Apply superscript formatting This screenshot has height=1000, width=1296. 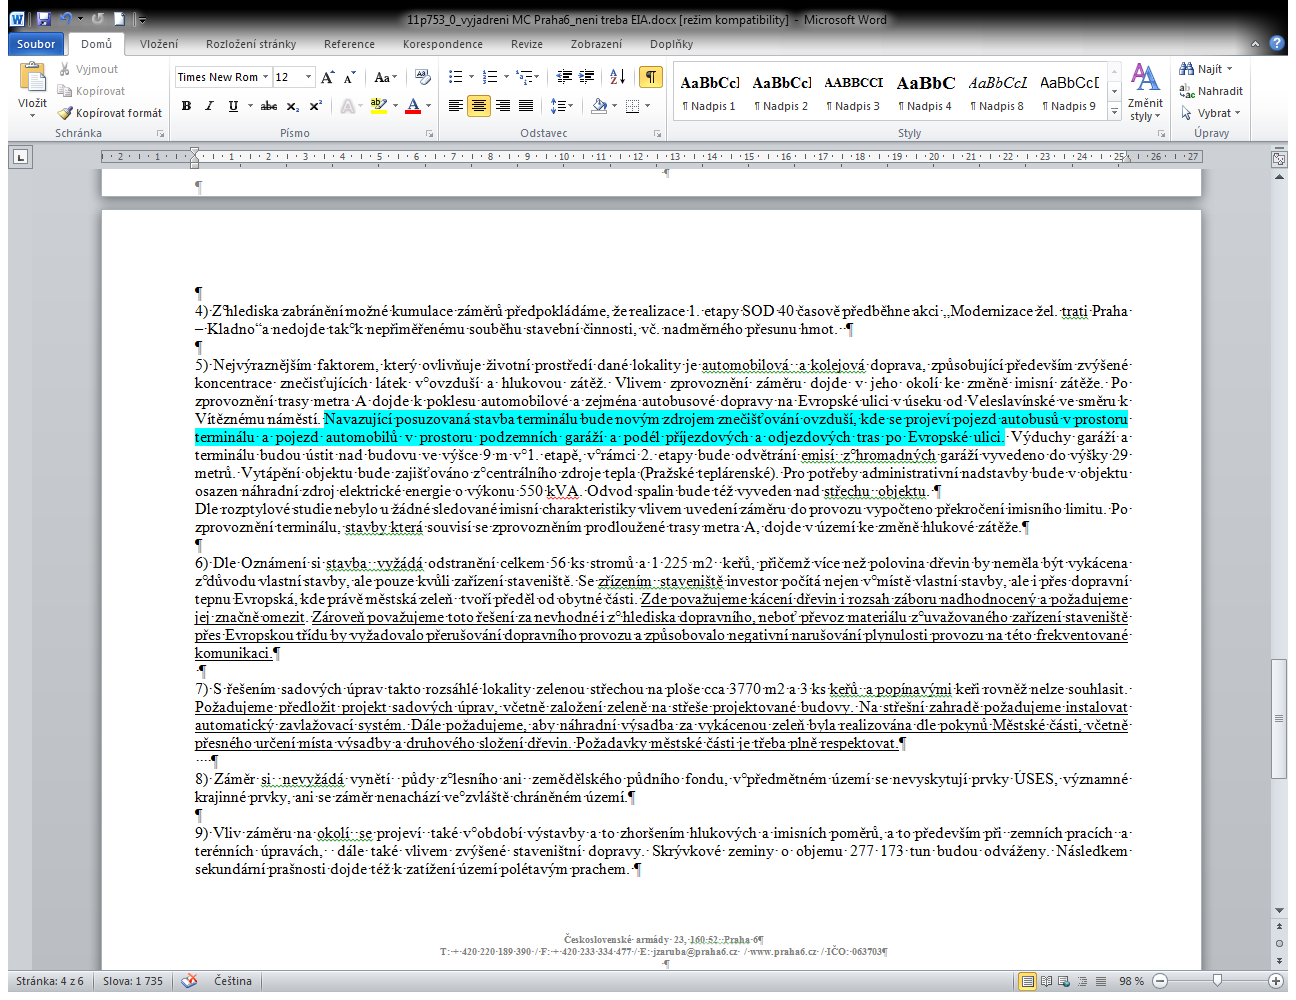[x=315, y=106]
